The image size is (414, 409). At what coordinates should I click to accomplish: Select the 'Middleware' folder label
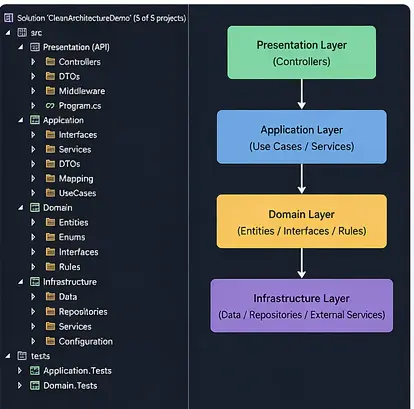(x=82, y=91)
